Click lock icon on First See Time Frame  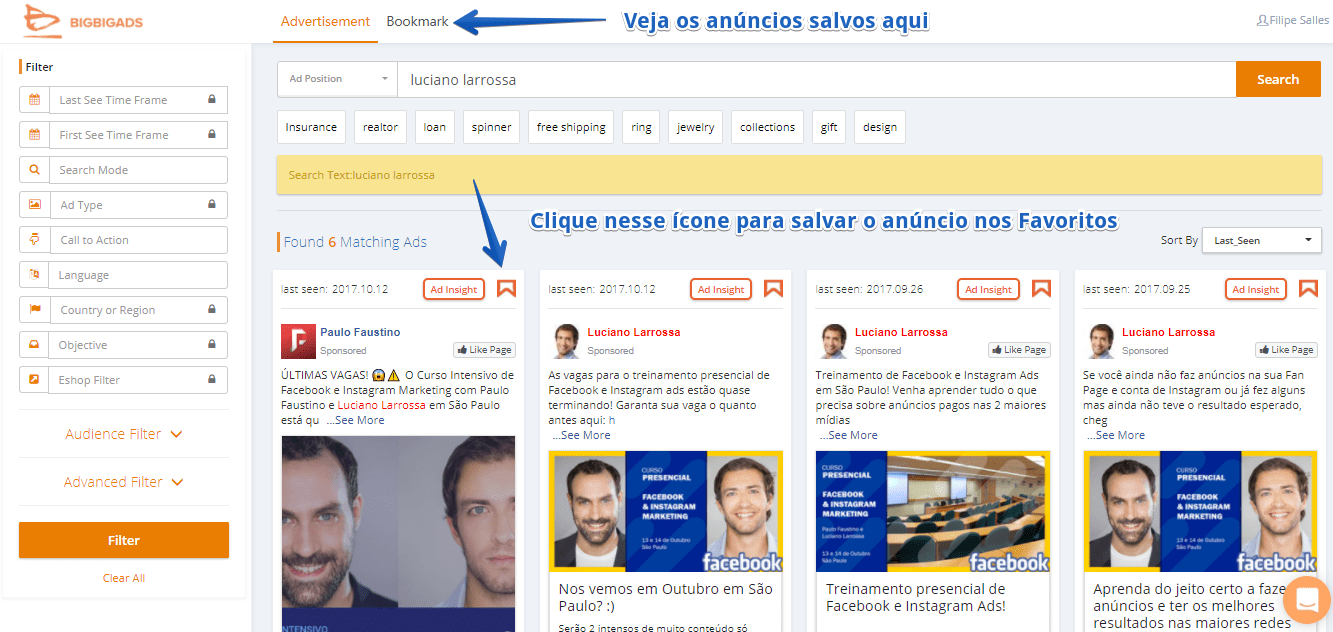[212, 135]
